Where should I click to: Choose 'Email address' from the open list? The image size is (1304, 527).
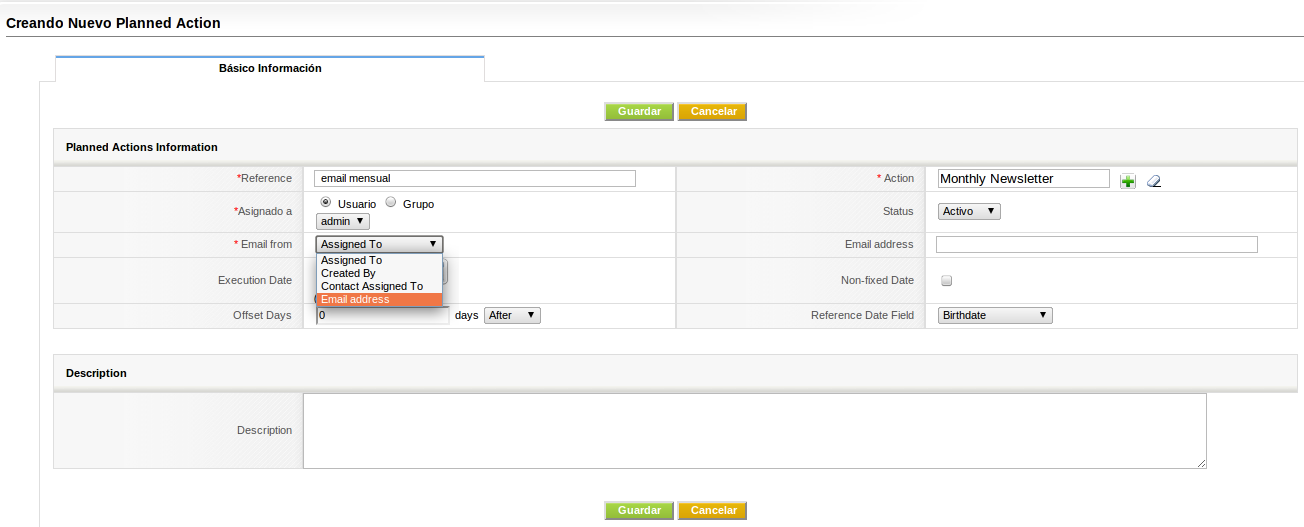[379, 299]
